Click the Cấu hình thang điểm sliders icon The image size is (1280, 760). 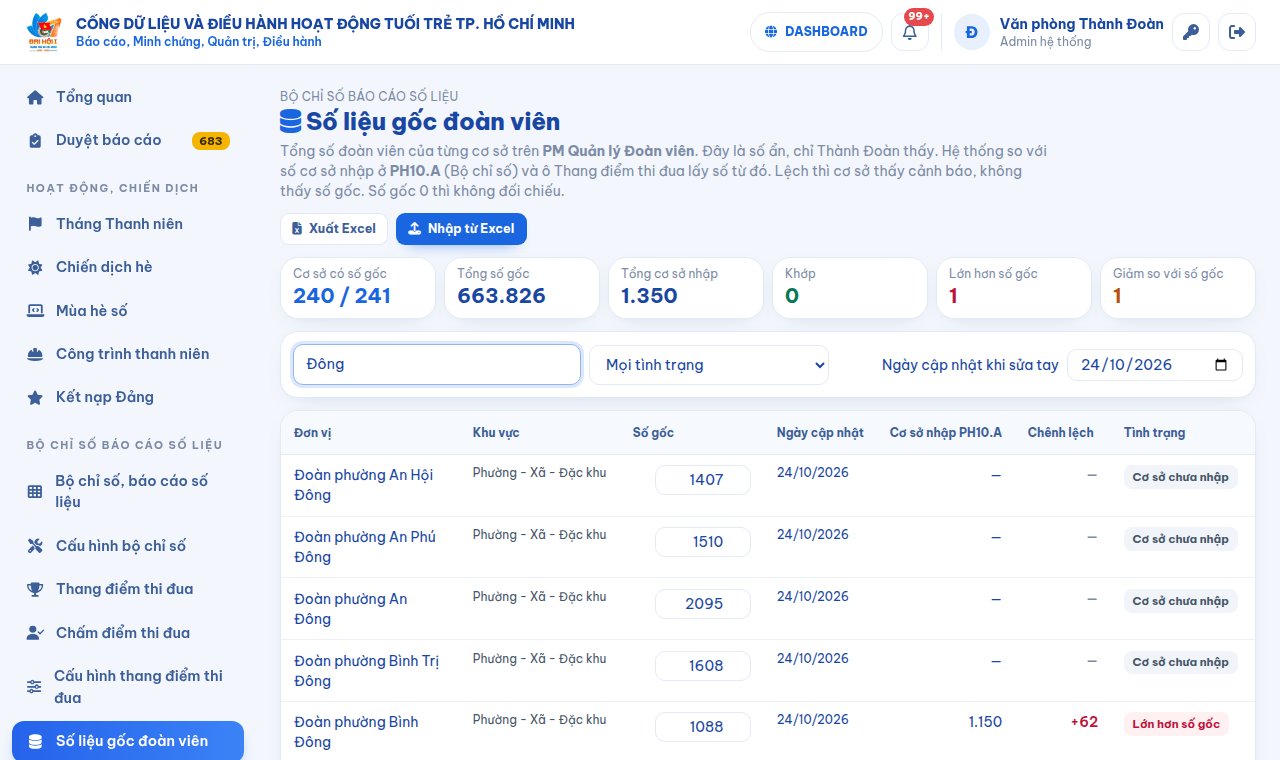[34, 687]
